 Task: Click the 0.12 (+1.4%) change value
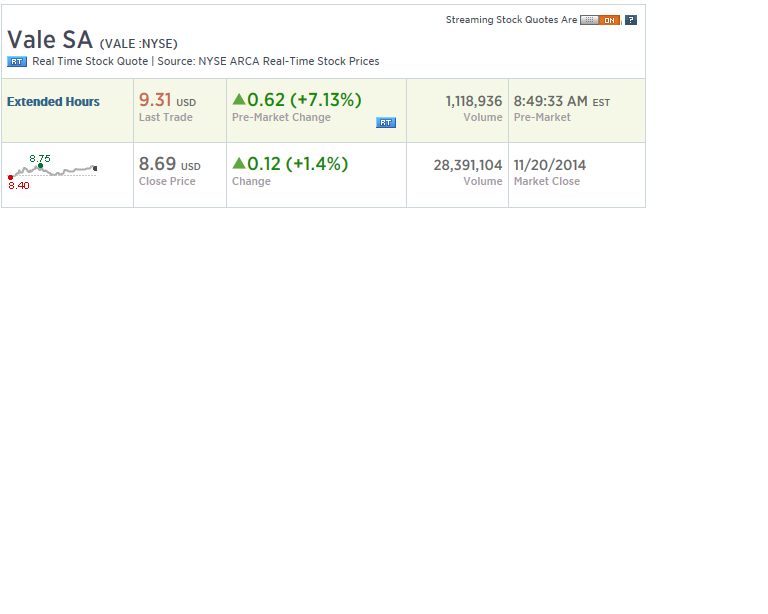coord(298,164)
